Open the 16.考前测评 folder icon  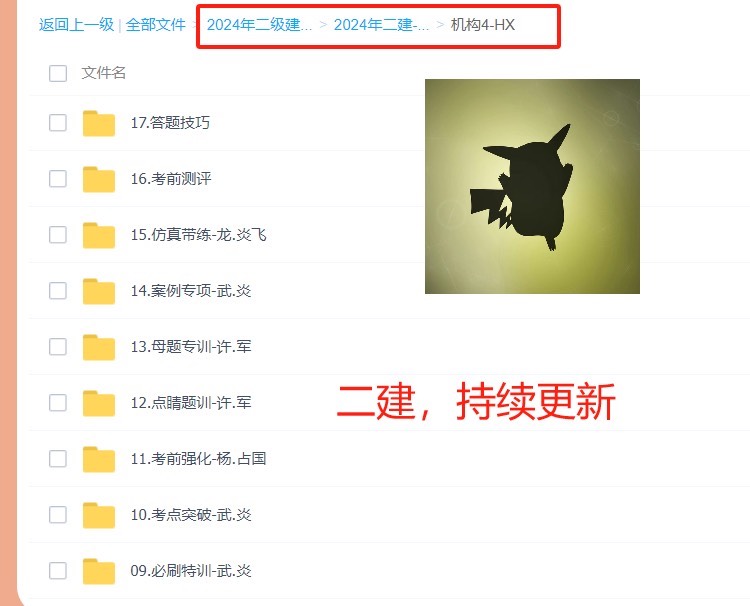click(x=99, y=179)
